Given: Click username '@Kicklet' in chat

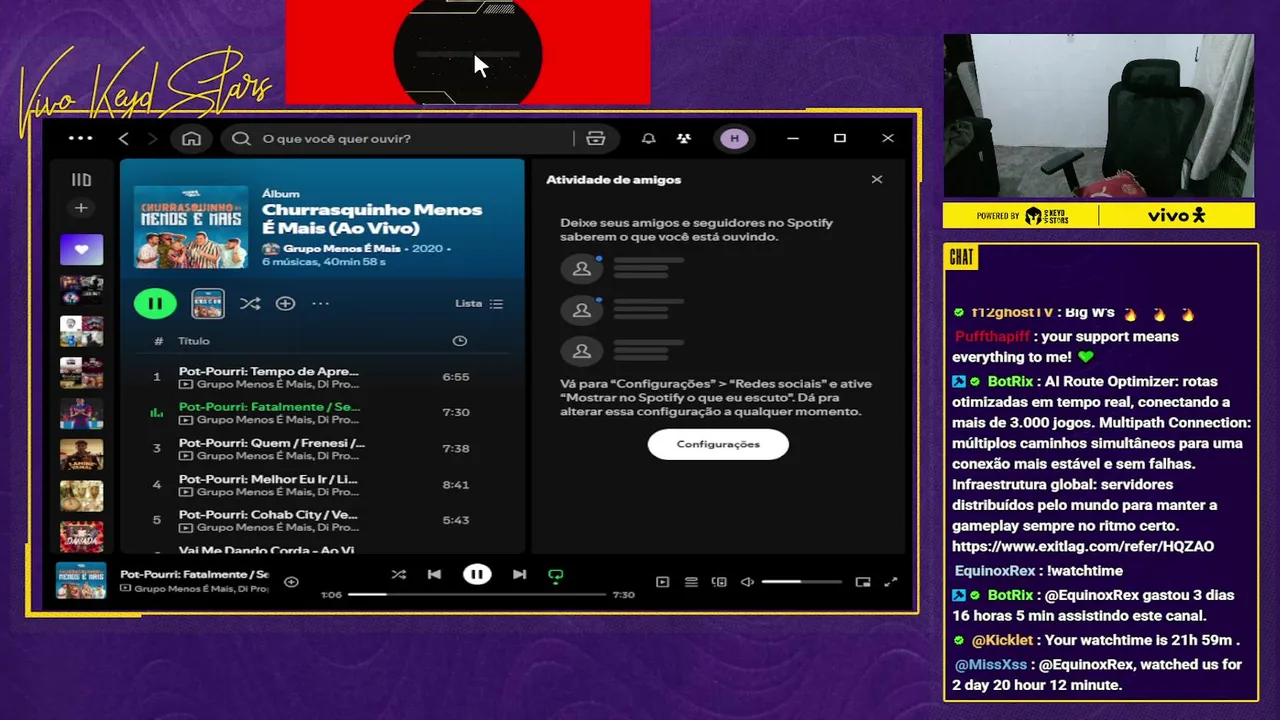Looking at the screenshot, I should click(1002, 640).
